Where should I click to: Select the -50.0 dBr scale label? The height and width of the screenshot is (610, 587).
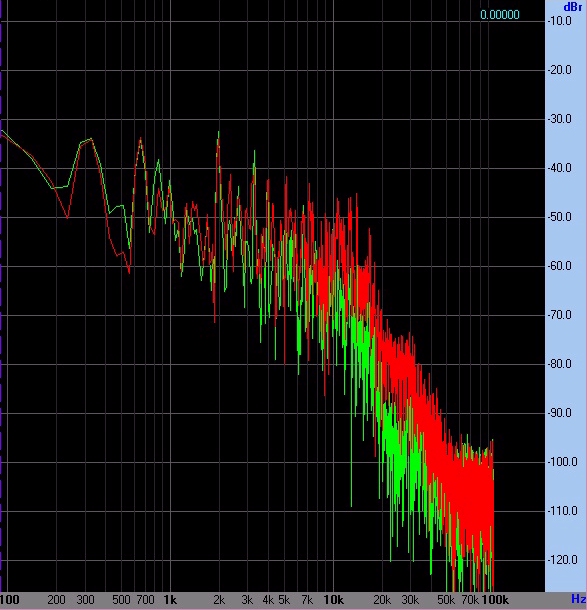[559, 217]
